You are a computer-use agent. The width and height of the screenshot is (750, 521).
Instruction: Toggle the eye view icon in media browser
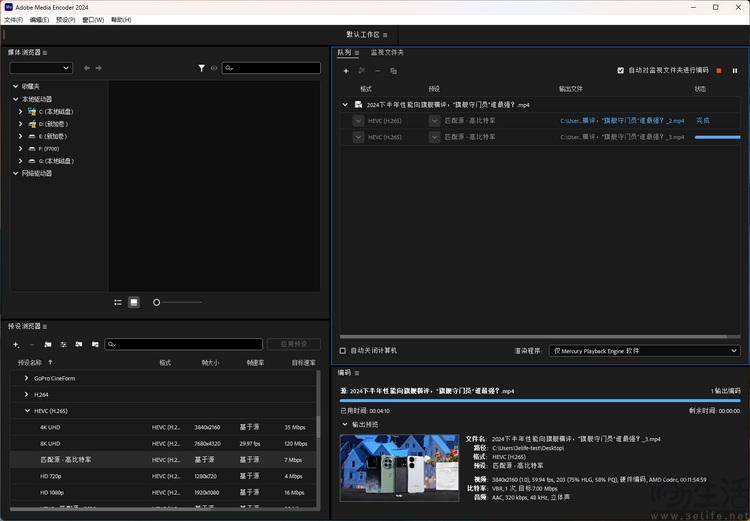pyautogui.click(x=214, y=68)
